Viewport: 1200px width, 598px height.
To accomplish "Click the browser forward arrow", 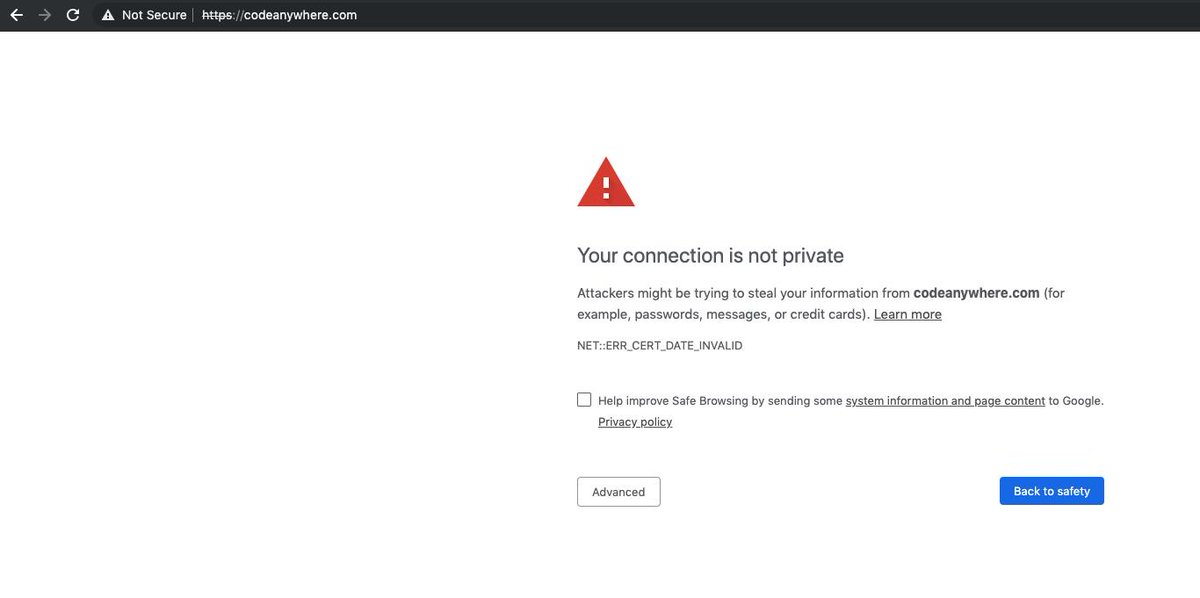I will (x=44, y=15).
